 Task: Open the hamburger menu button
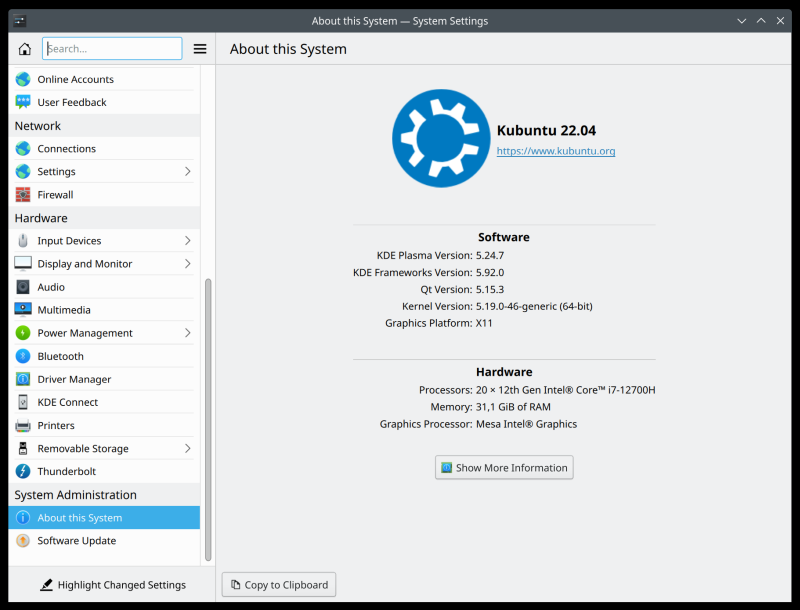(200, 49)
